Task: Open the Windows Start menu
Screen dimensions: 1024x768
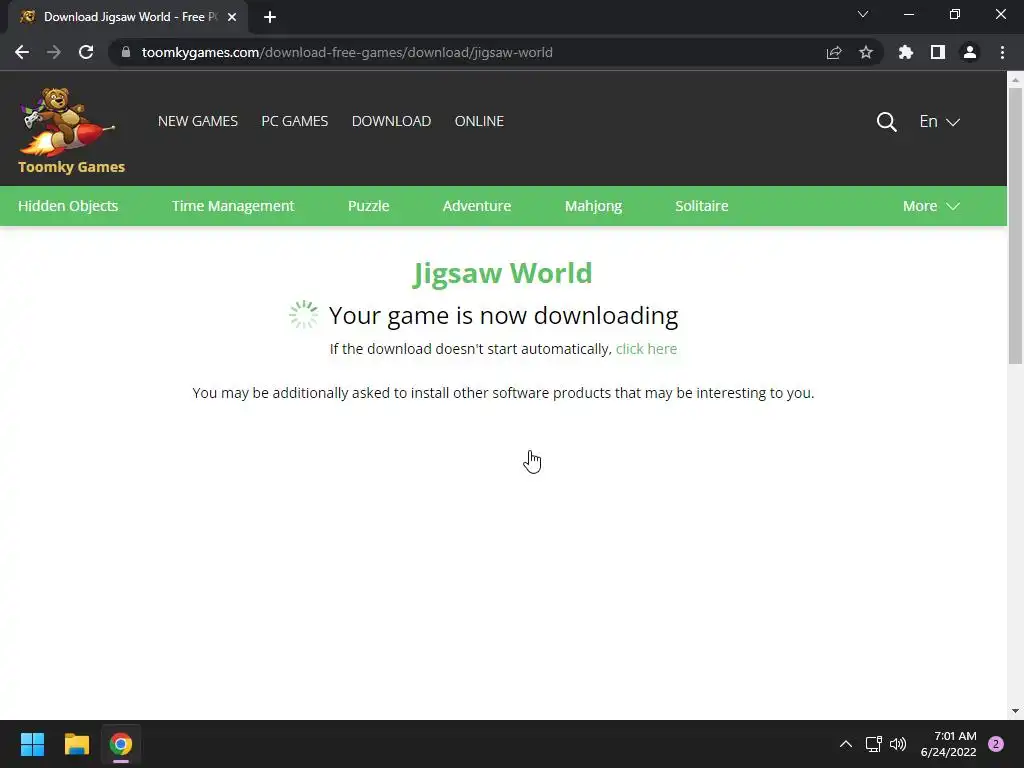Action: (32, 744)
